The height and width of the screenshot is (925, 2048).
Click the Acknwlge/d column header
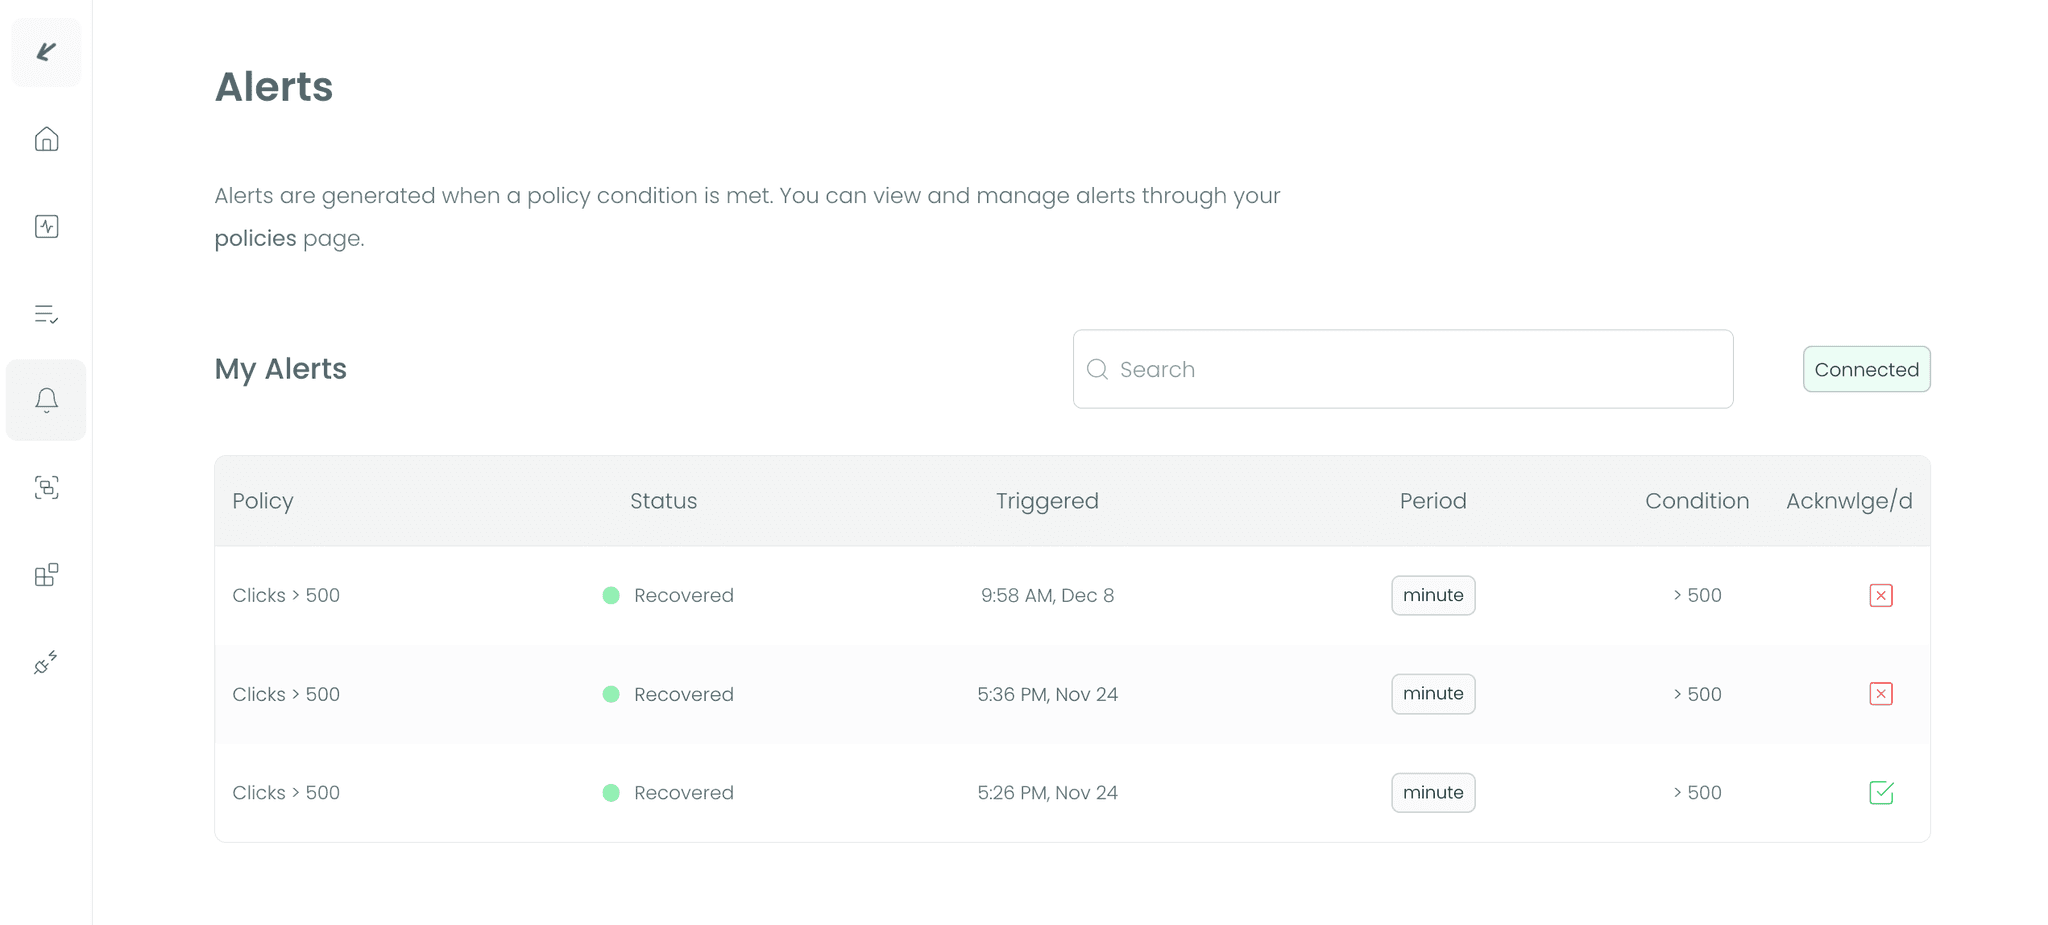[x=1849, y=501]
